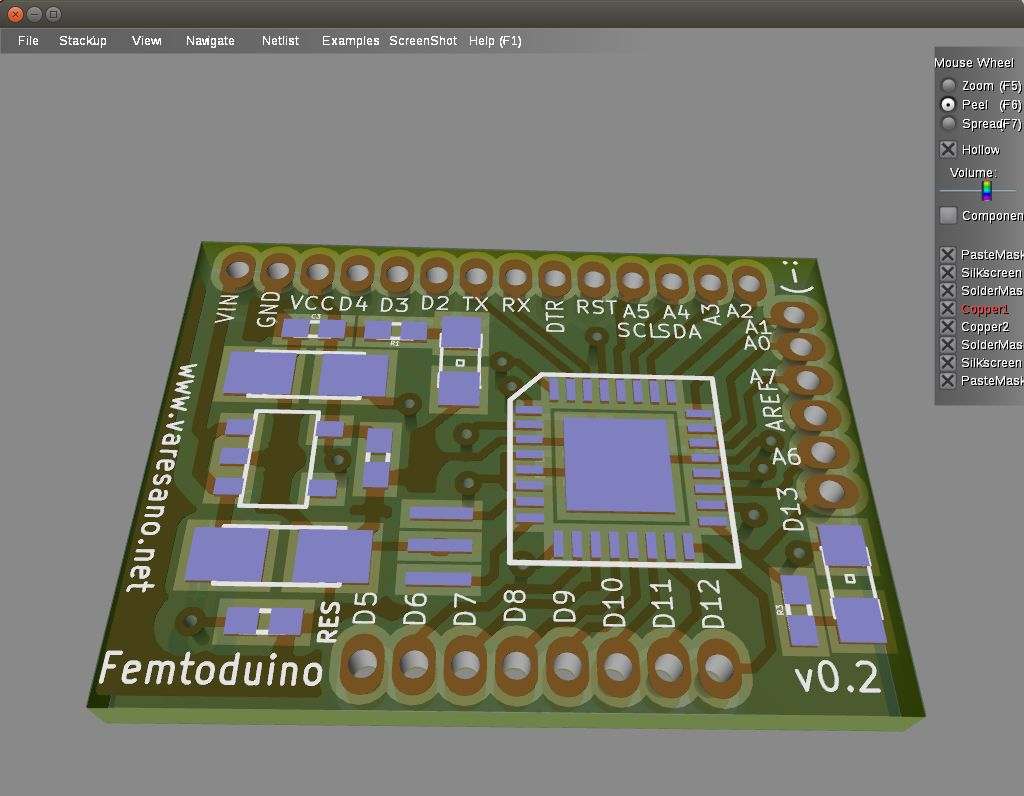Click the DTR label on board
This screenshot has width=1024, height=796.
[x=554, y=317]
